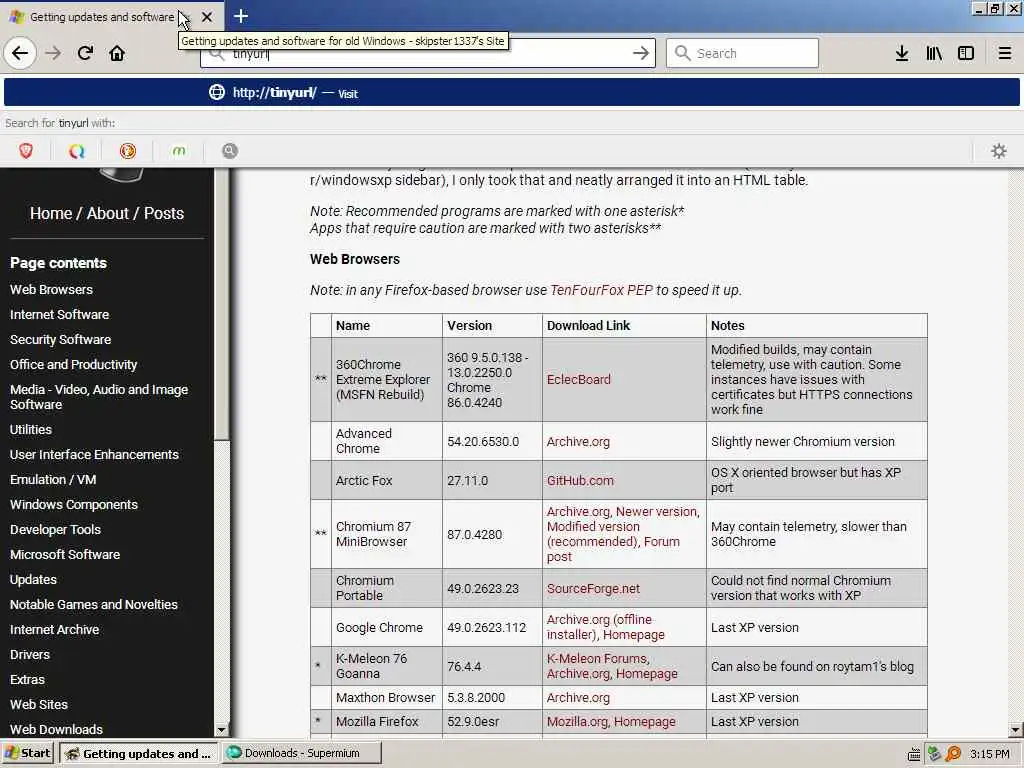Click the globe icon in URL suggestion
The height and width of the screenshot is (768, 1024).
pyautogui.click(x=217, y=92)
